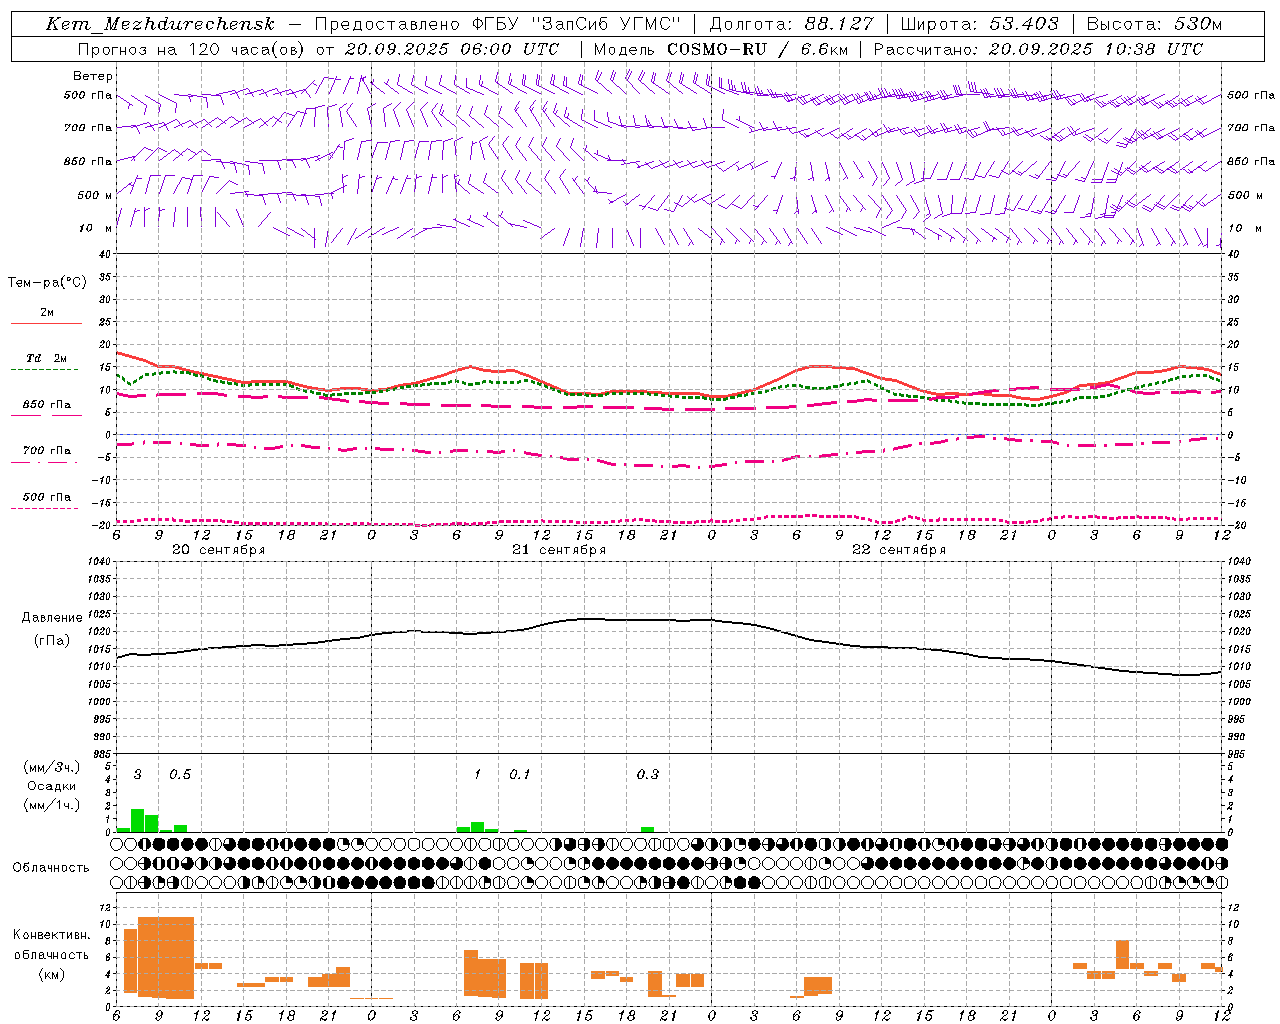Click the date label 22 сентября
Viewport: 1280px width, 1024px height.
coord(899,550)
